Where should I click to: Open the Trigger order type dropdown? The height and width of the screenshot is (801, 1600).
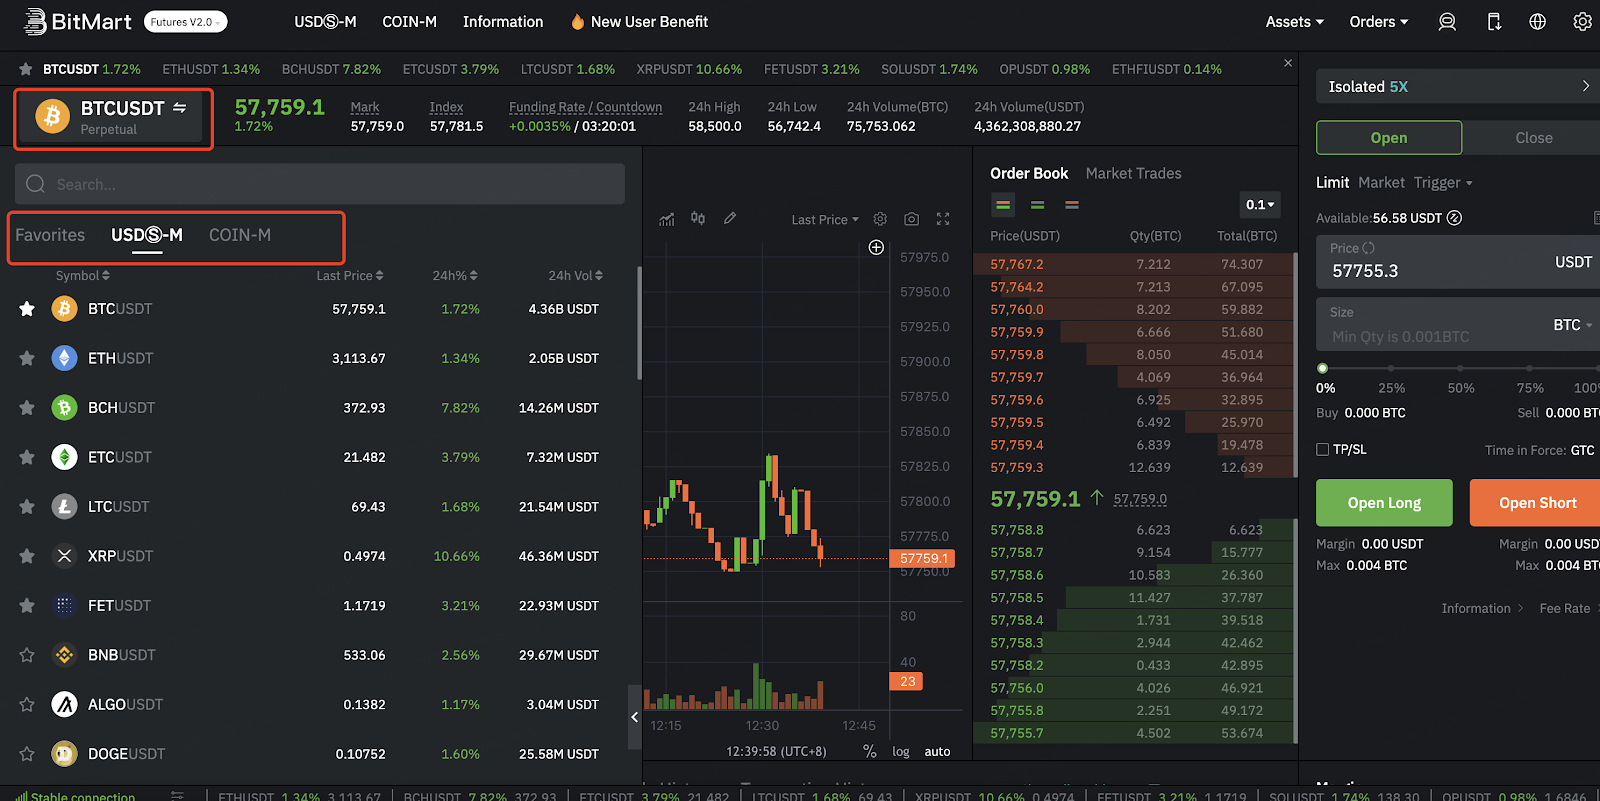[1443, 183]
